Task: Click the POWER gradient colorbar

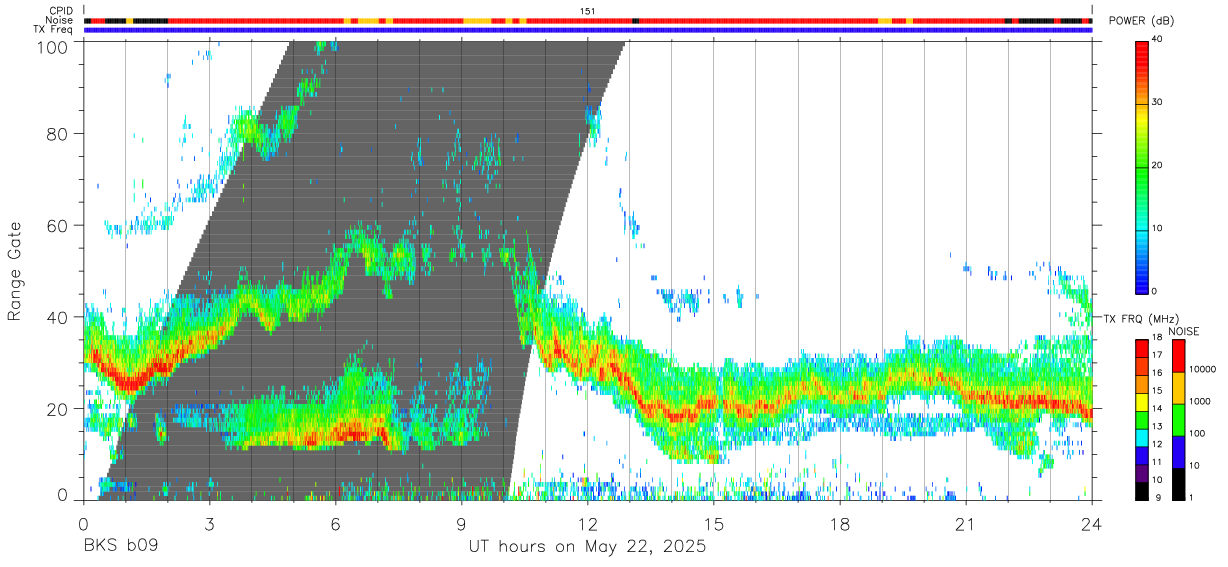Action: click(x=1141, y=166)
